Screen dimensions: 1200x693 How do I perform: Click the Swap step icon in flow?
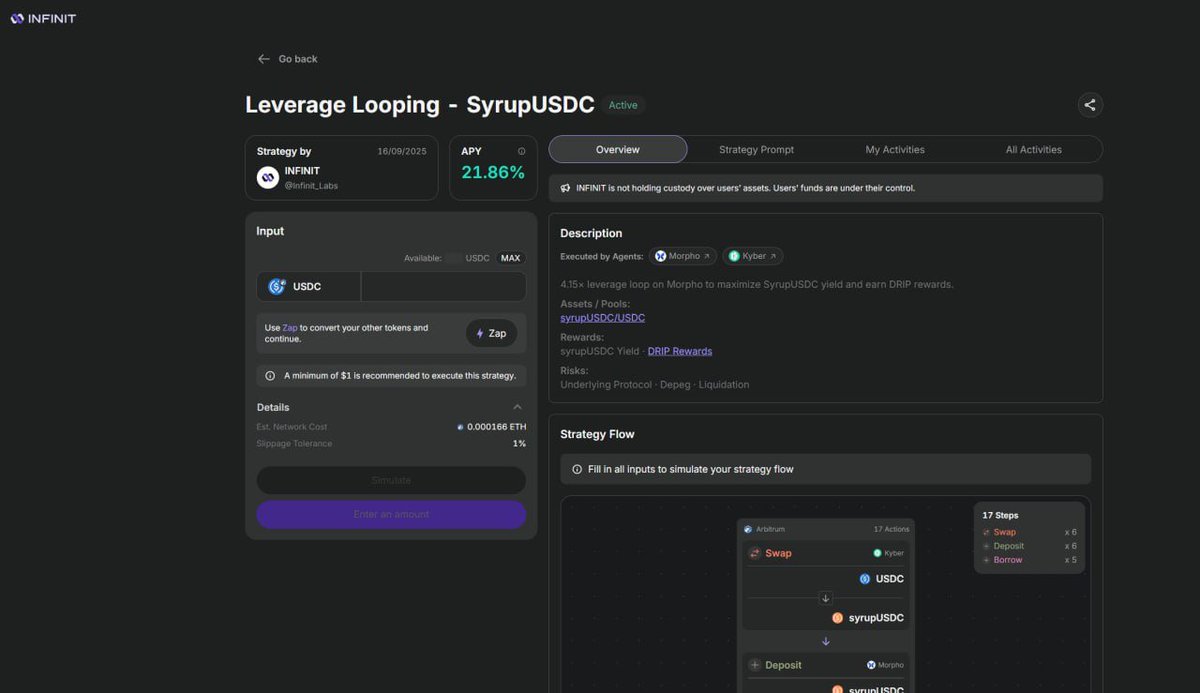755,553
